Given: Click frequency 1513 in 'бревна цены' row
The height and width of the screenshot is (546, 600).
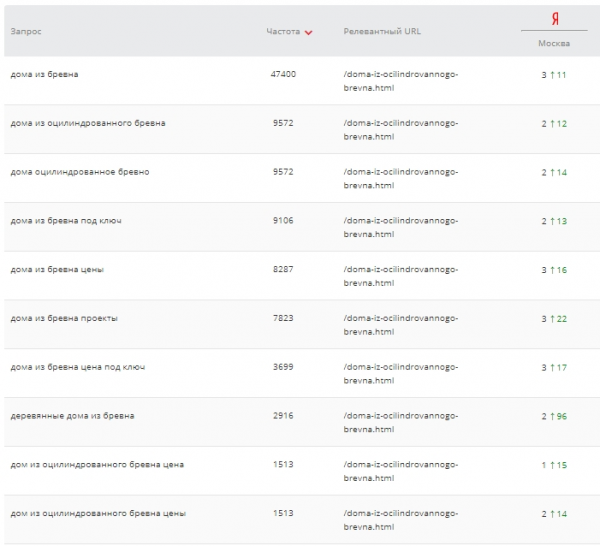Looking at the screenshot, I should [x=283, y=513].
